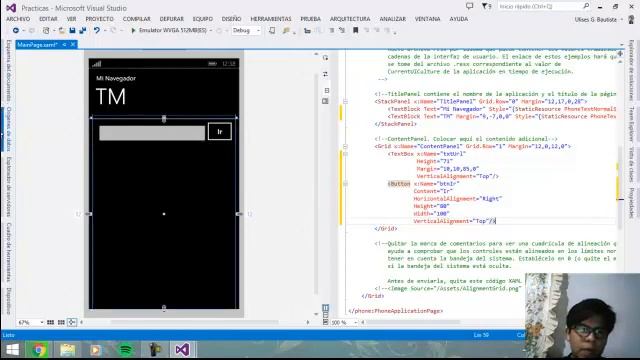
Task: Select the gray TextBox in the designer
Action: (152, 133)
